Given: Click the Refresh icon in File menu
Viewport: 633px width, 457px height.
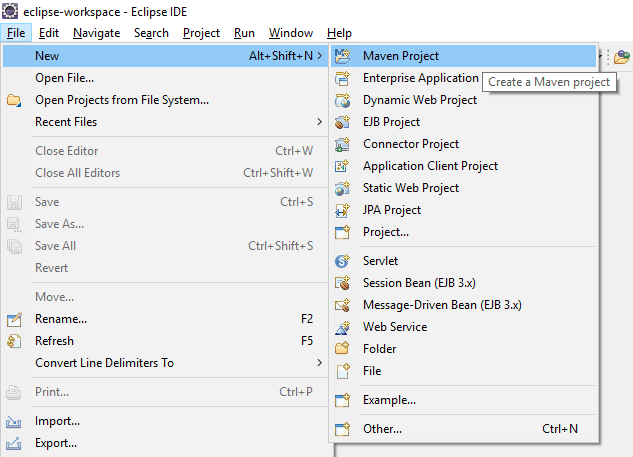Looking at the screenshot, I should pos(14,341).
